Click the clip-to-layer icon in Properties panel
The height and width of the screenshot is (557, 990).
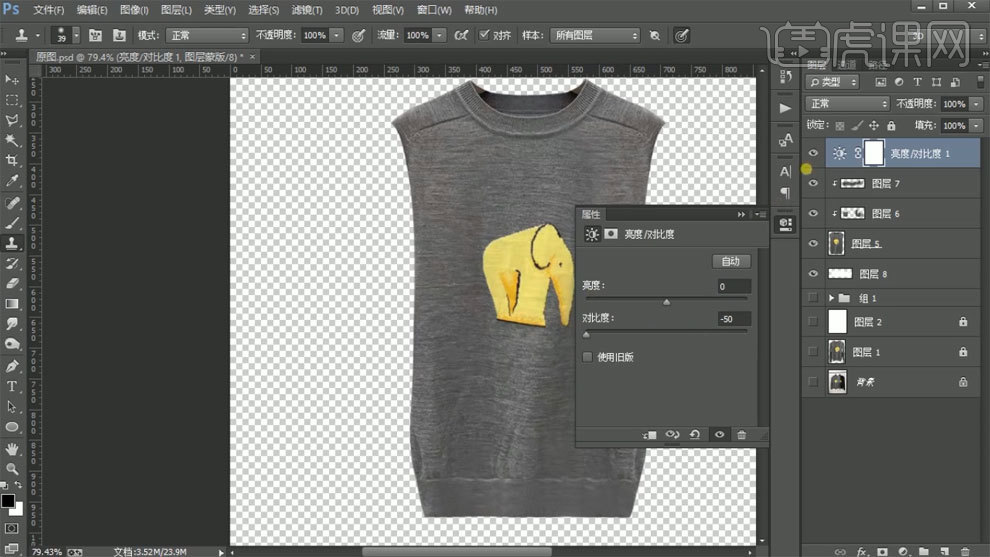tap(649, 435)
